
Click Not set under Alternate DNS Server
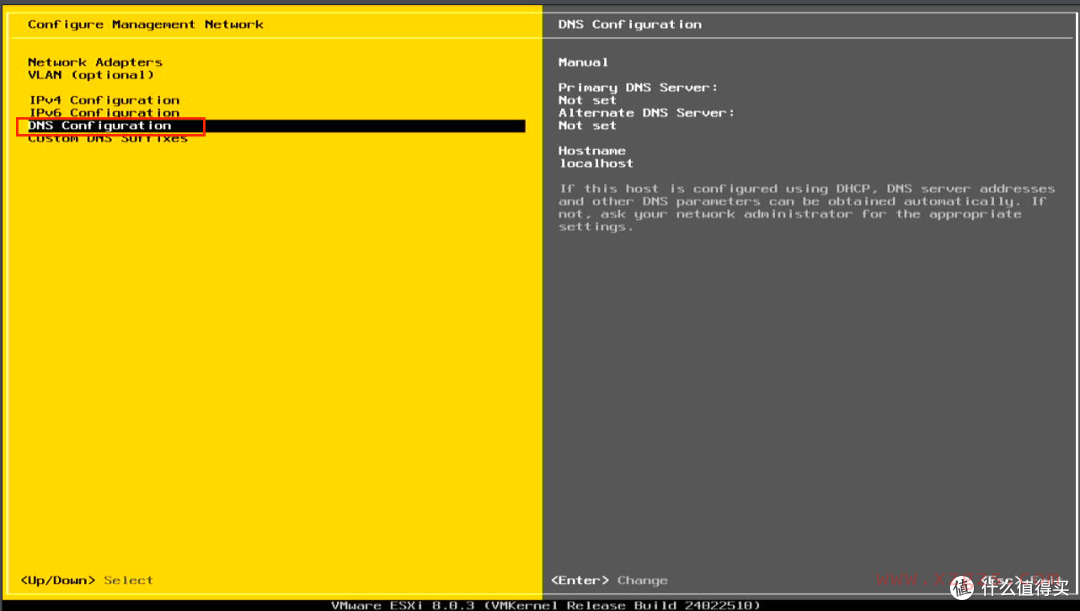coord(587,126)
